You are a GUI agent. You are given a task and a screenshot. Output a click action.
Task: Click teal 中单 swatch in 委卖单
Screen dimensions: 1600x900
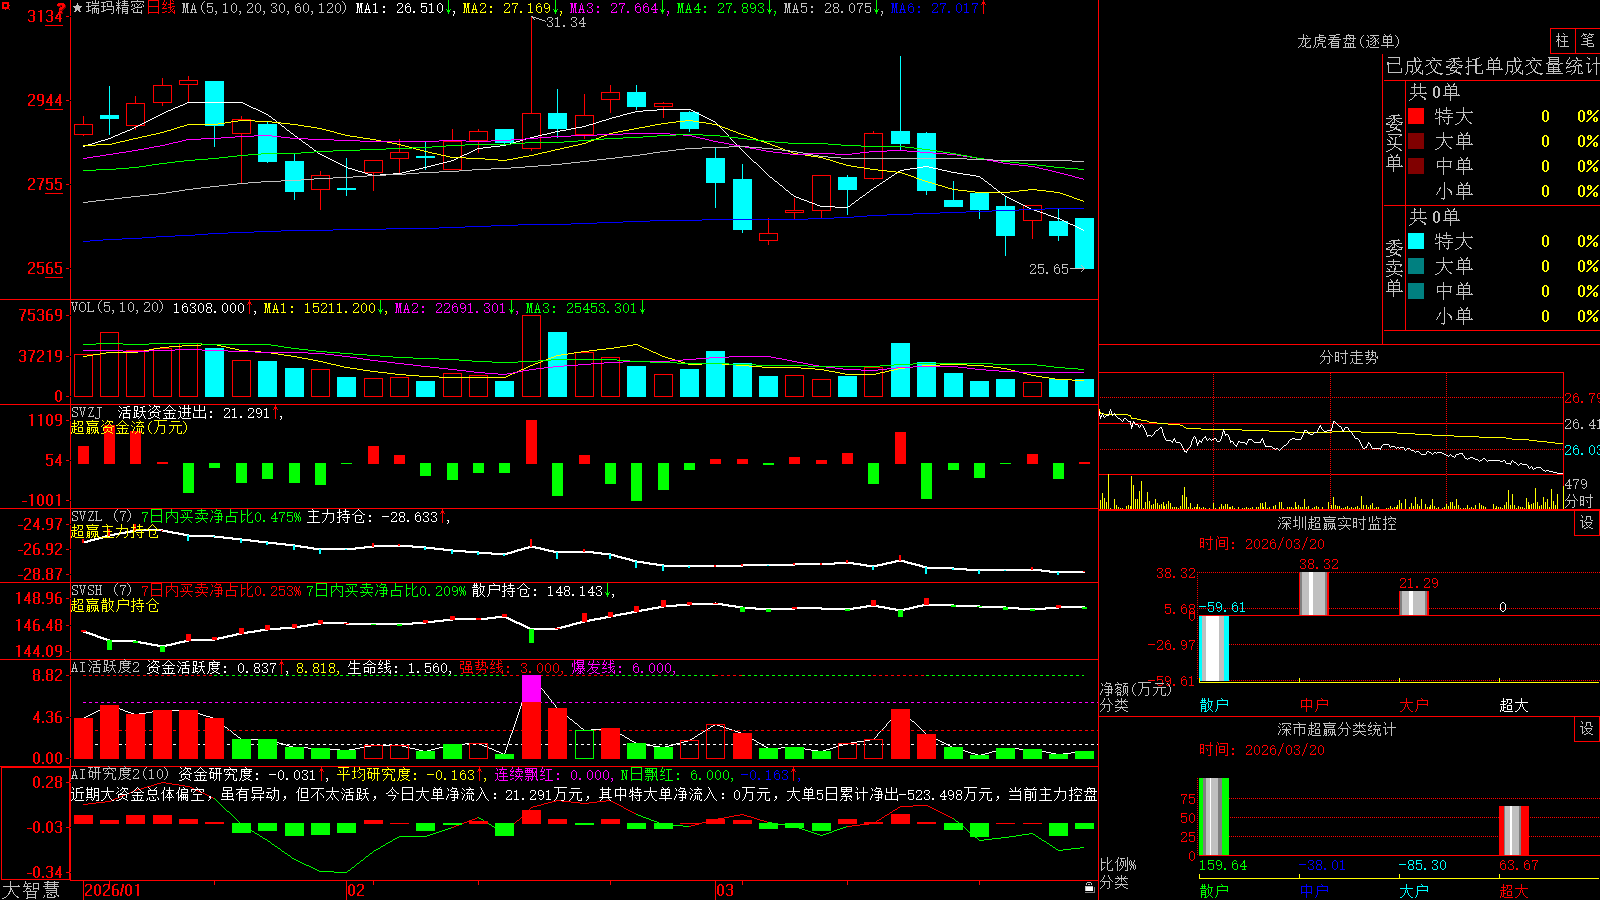pyautogui.click(x=1416, y=291)
